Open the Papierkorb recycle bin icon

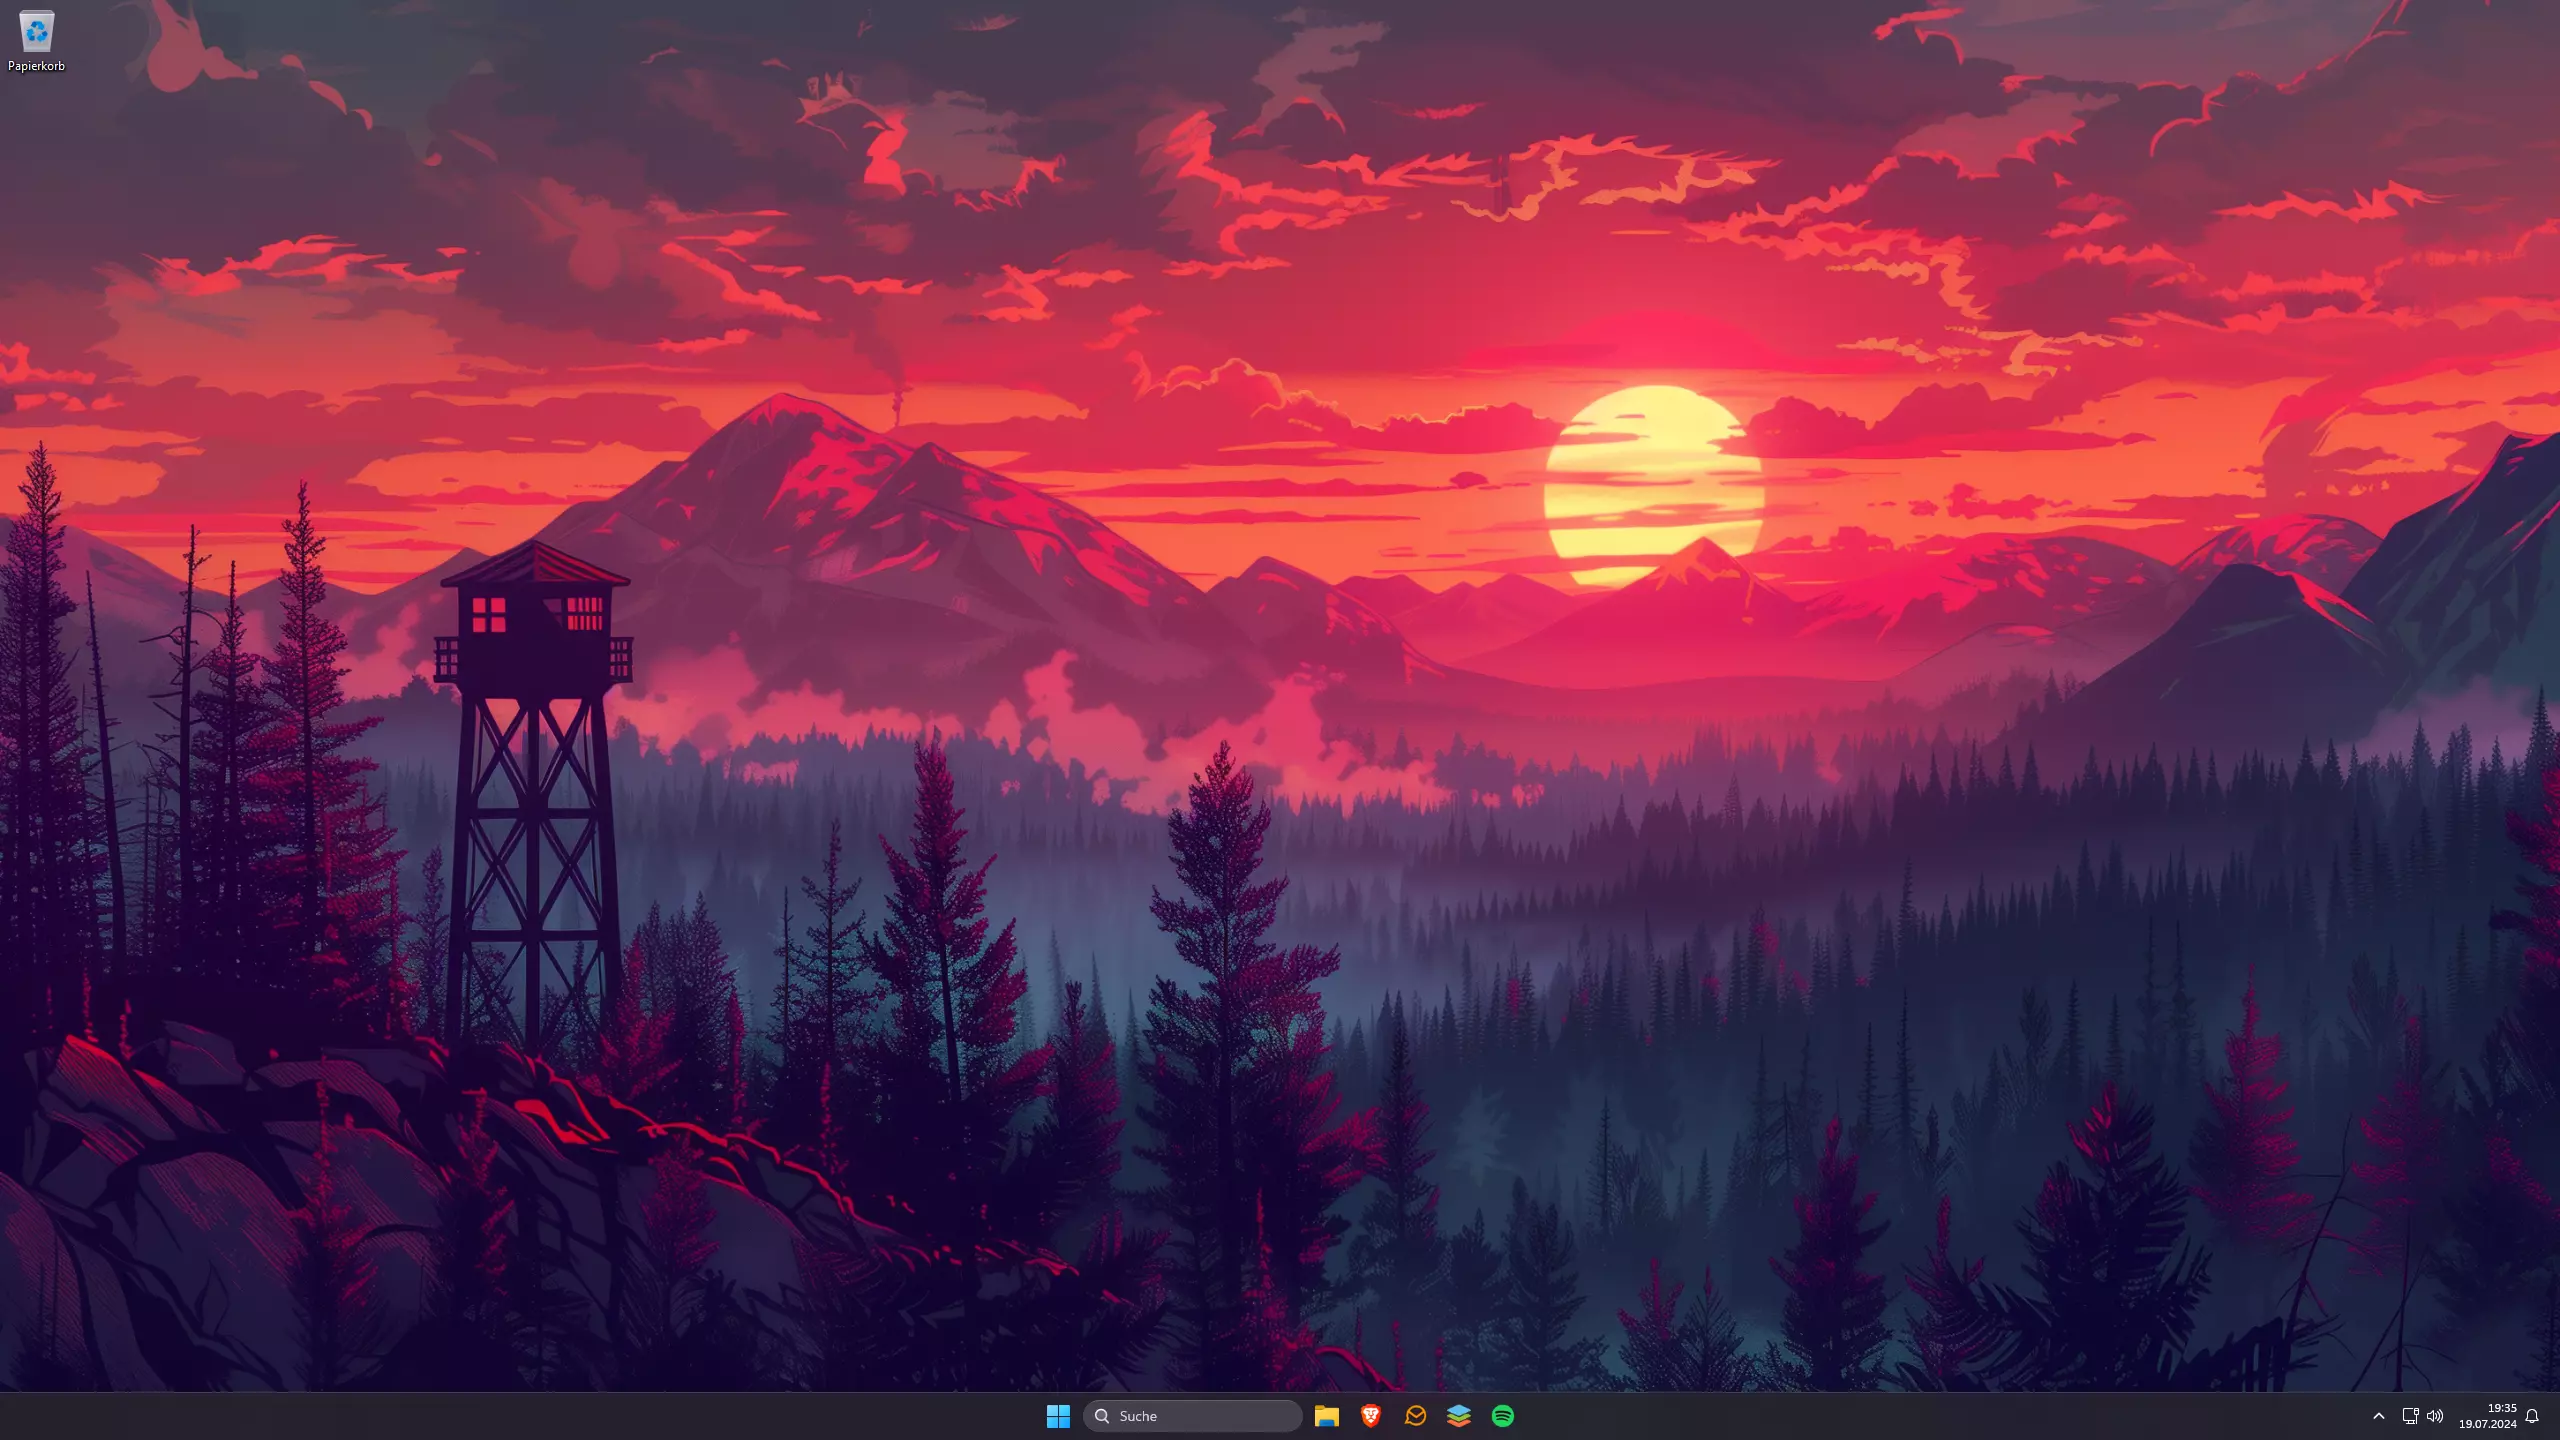pyautogui.click(x=36, y=31)
